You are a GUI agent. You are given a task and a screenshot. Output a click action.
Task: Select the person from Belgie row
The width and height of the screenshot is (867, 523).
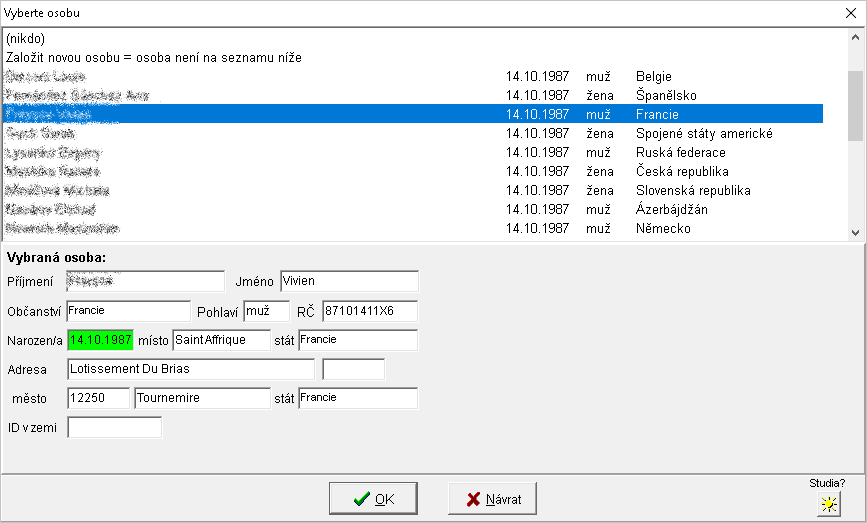coord(400,77)
